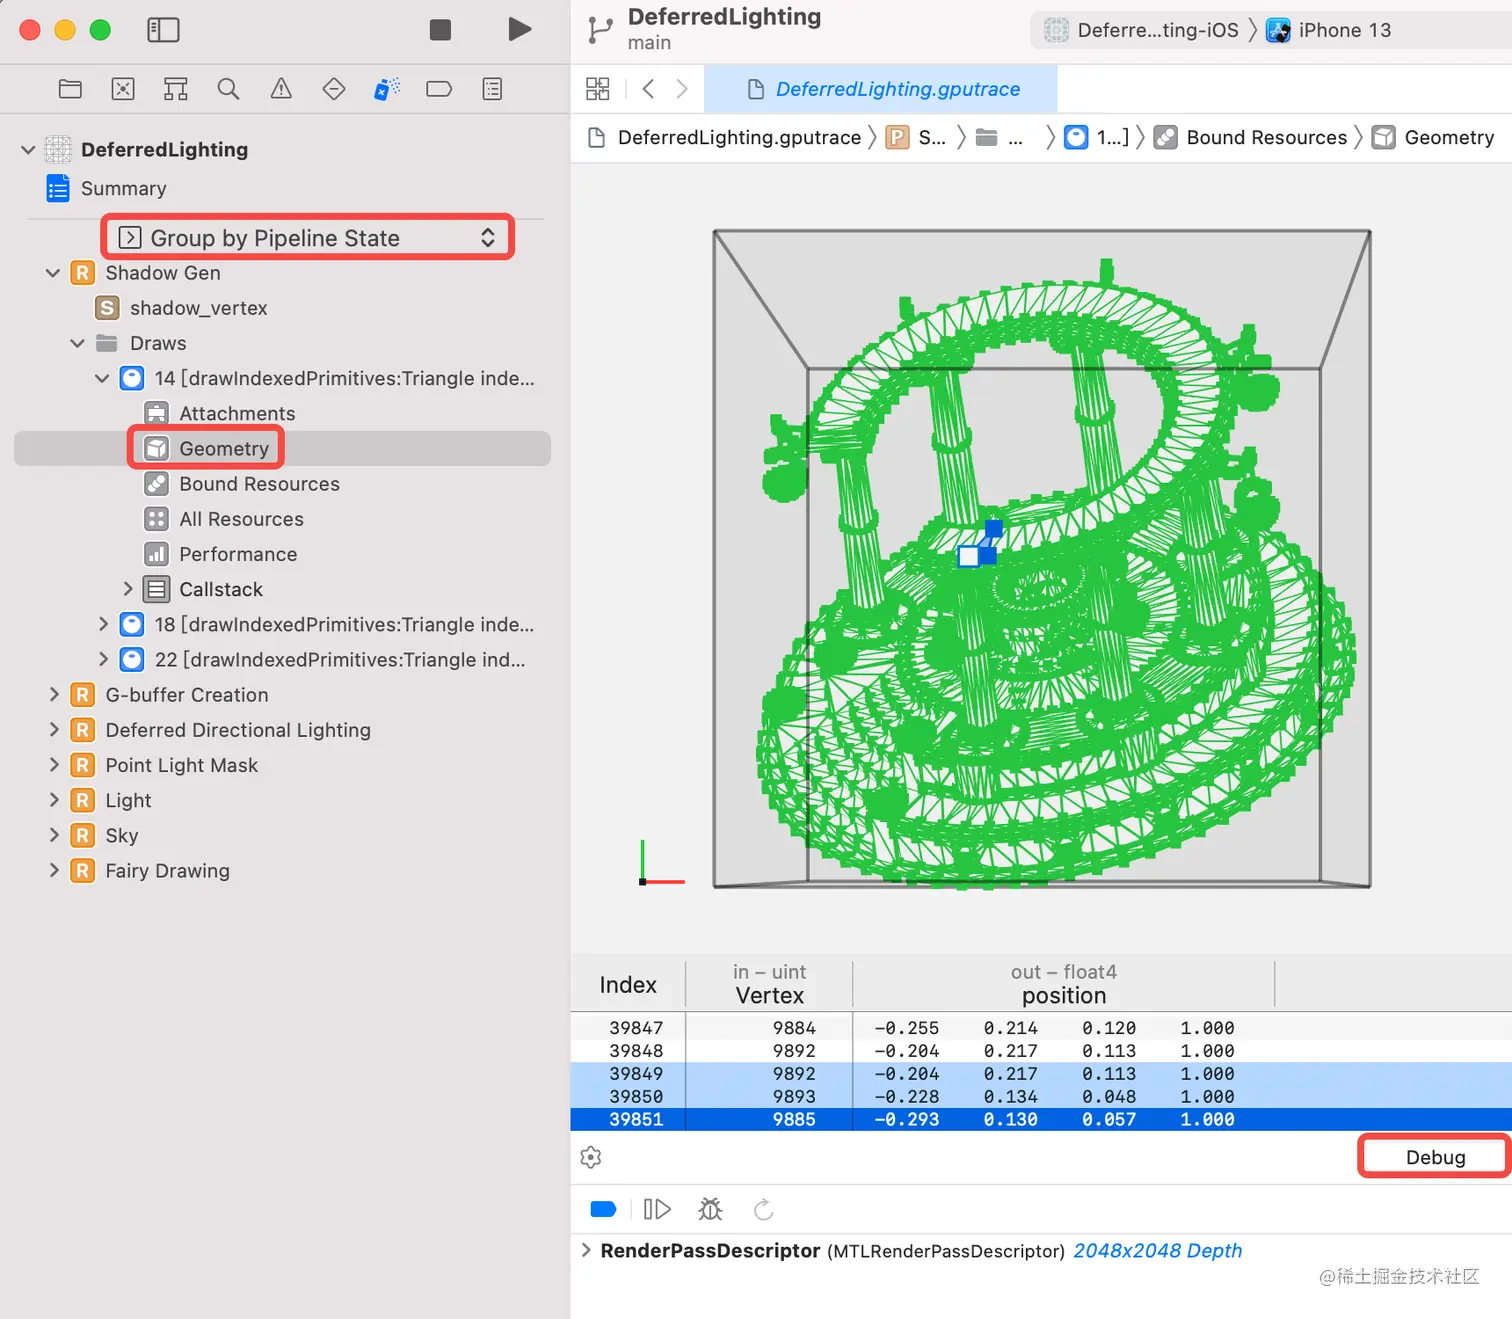The width and height of the screenshot is (1512, 1319).
Task: Click the reload shaders refresh icon
Action: (764, 1210)
